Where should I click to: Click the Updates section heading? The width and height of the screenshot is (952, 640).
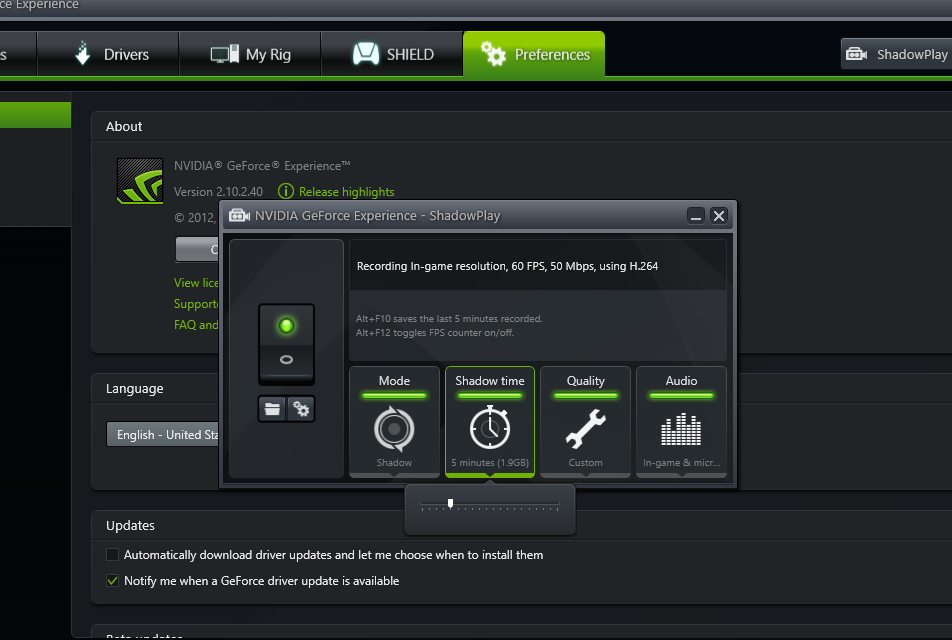(x=131, y=525)
